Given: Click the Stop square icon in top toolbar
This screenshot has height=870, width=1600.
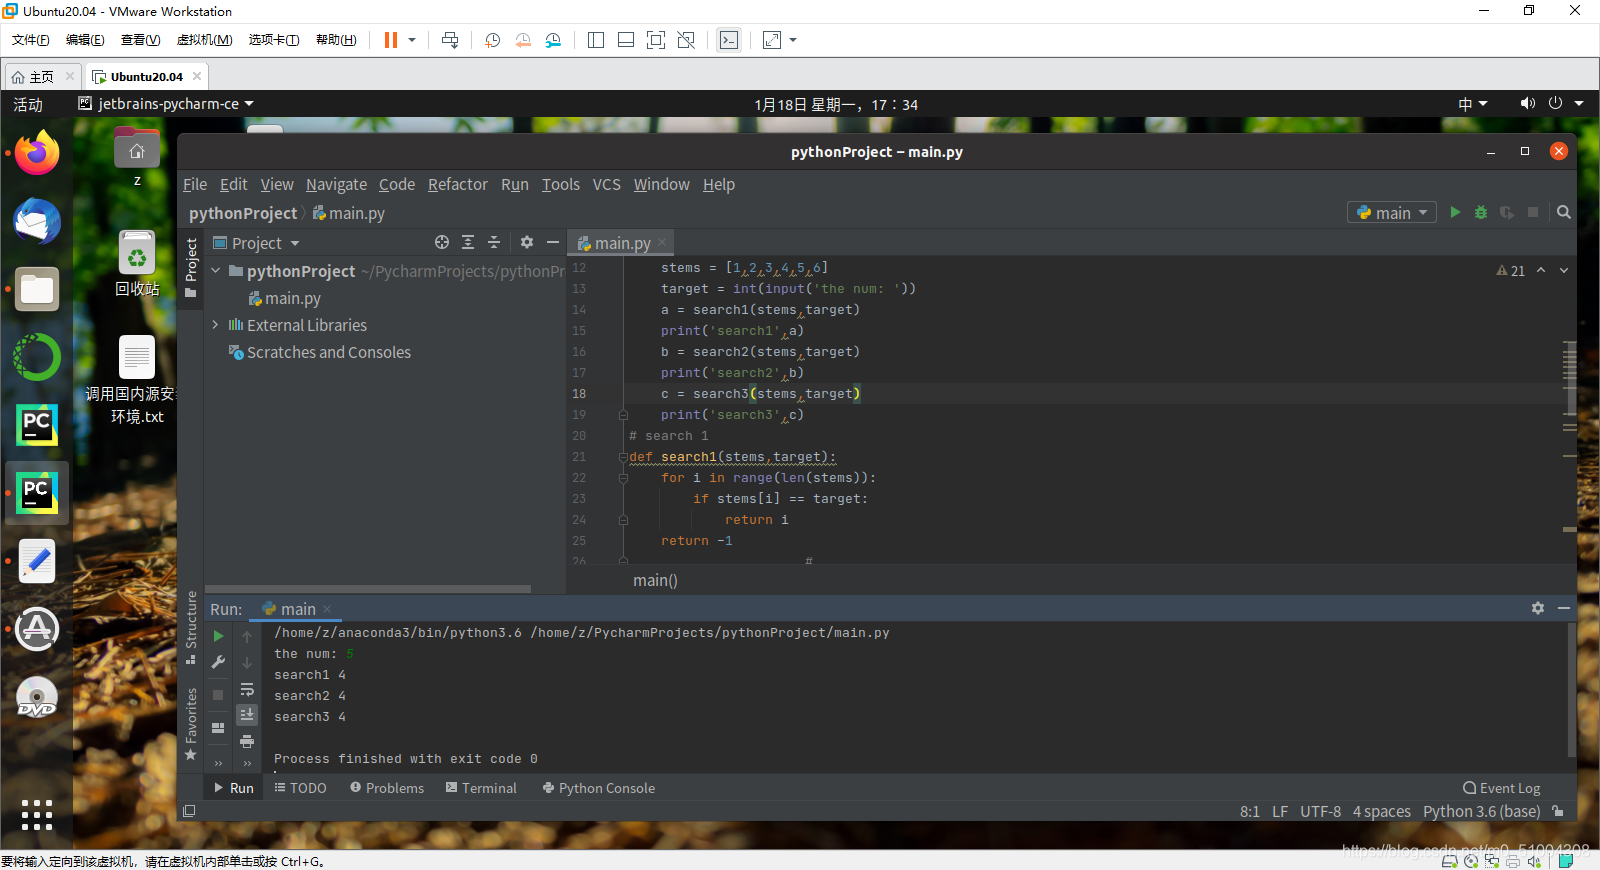Looking at the screenshot, I should (x=1533, y=212).
